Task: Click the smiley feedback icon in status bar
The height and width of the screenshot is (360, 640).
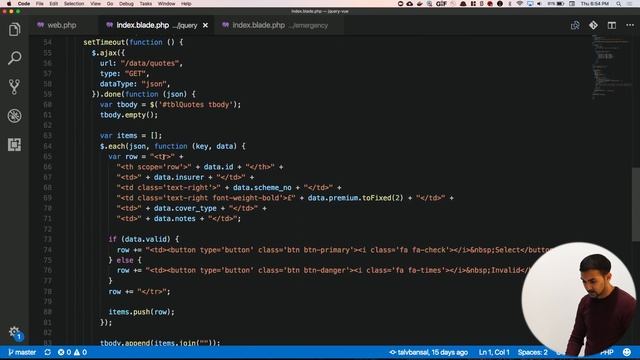Action: [627, 352]
